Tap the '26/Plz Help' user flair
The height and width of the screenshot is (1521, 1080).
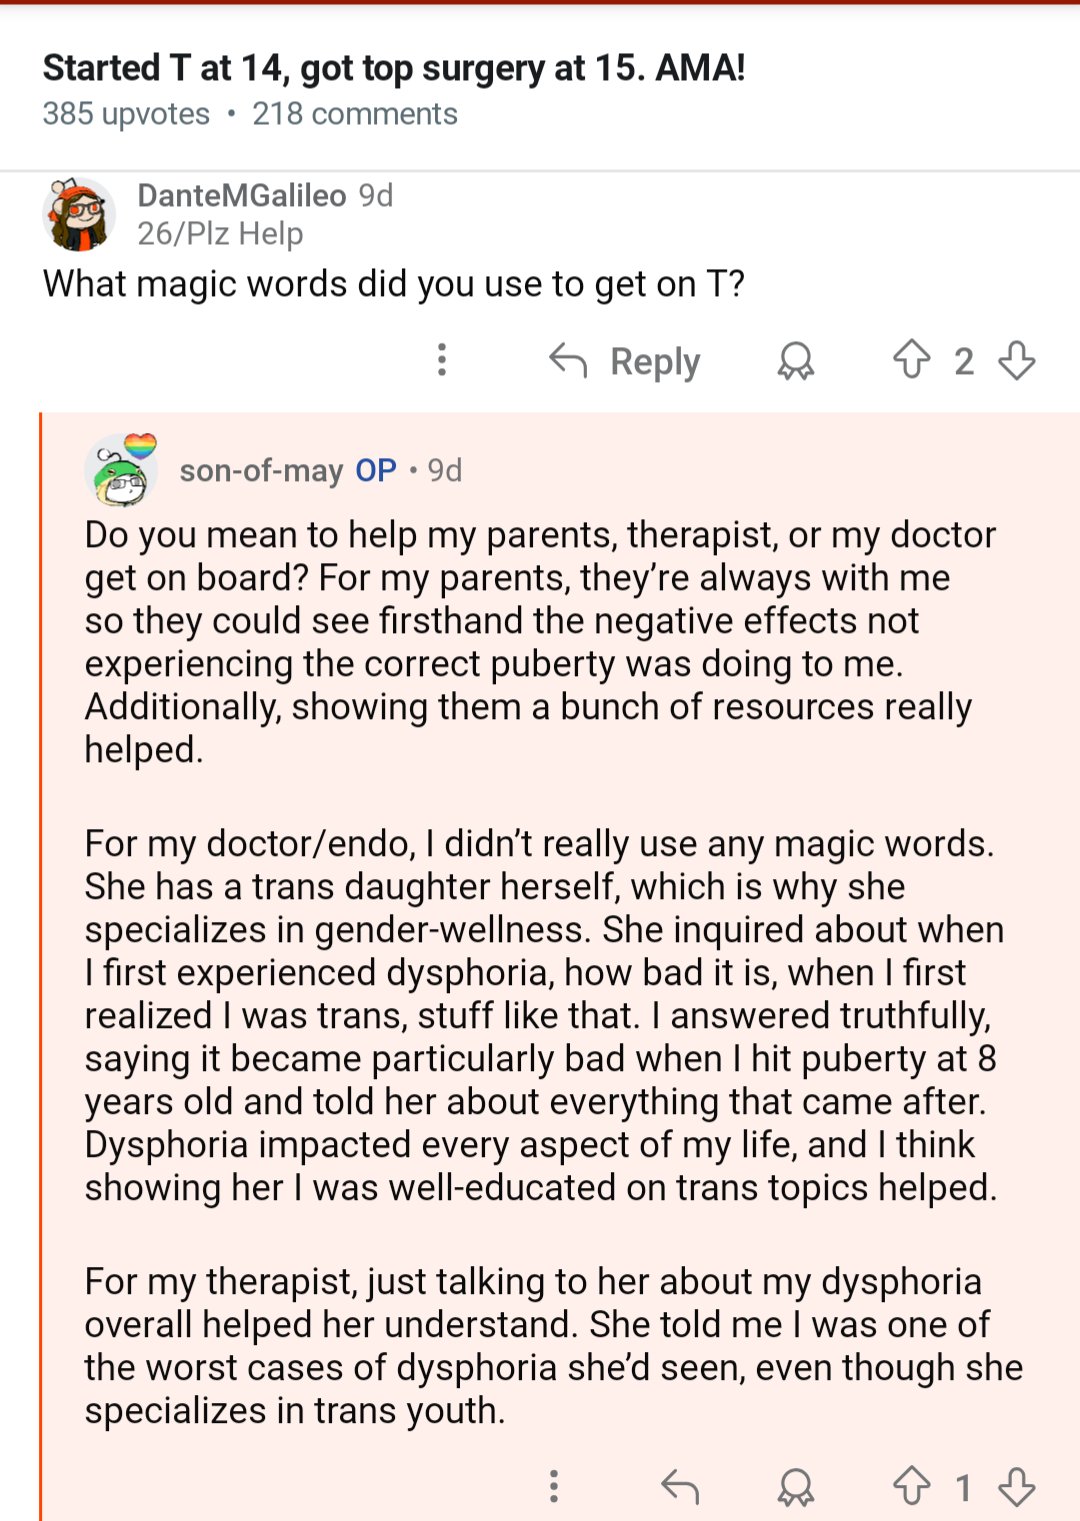[x=220, y=234]
